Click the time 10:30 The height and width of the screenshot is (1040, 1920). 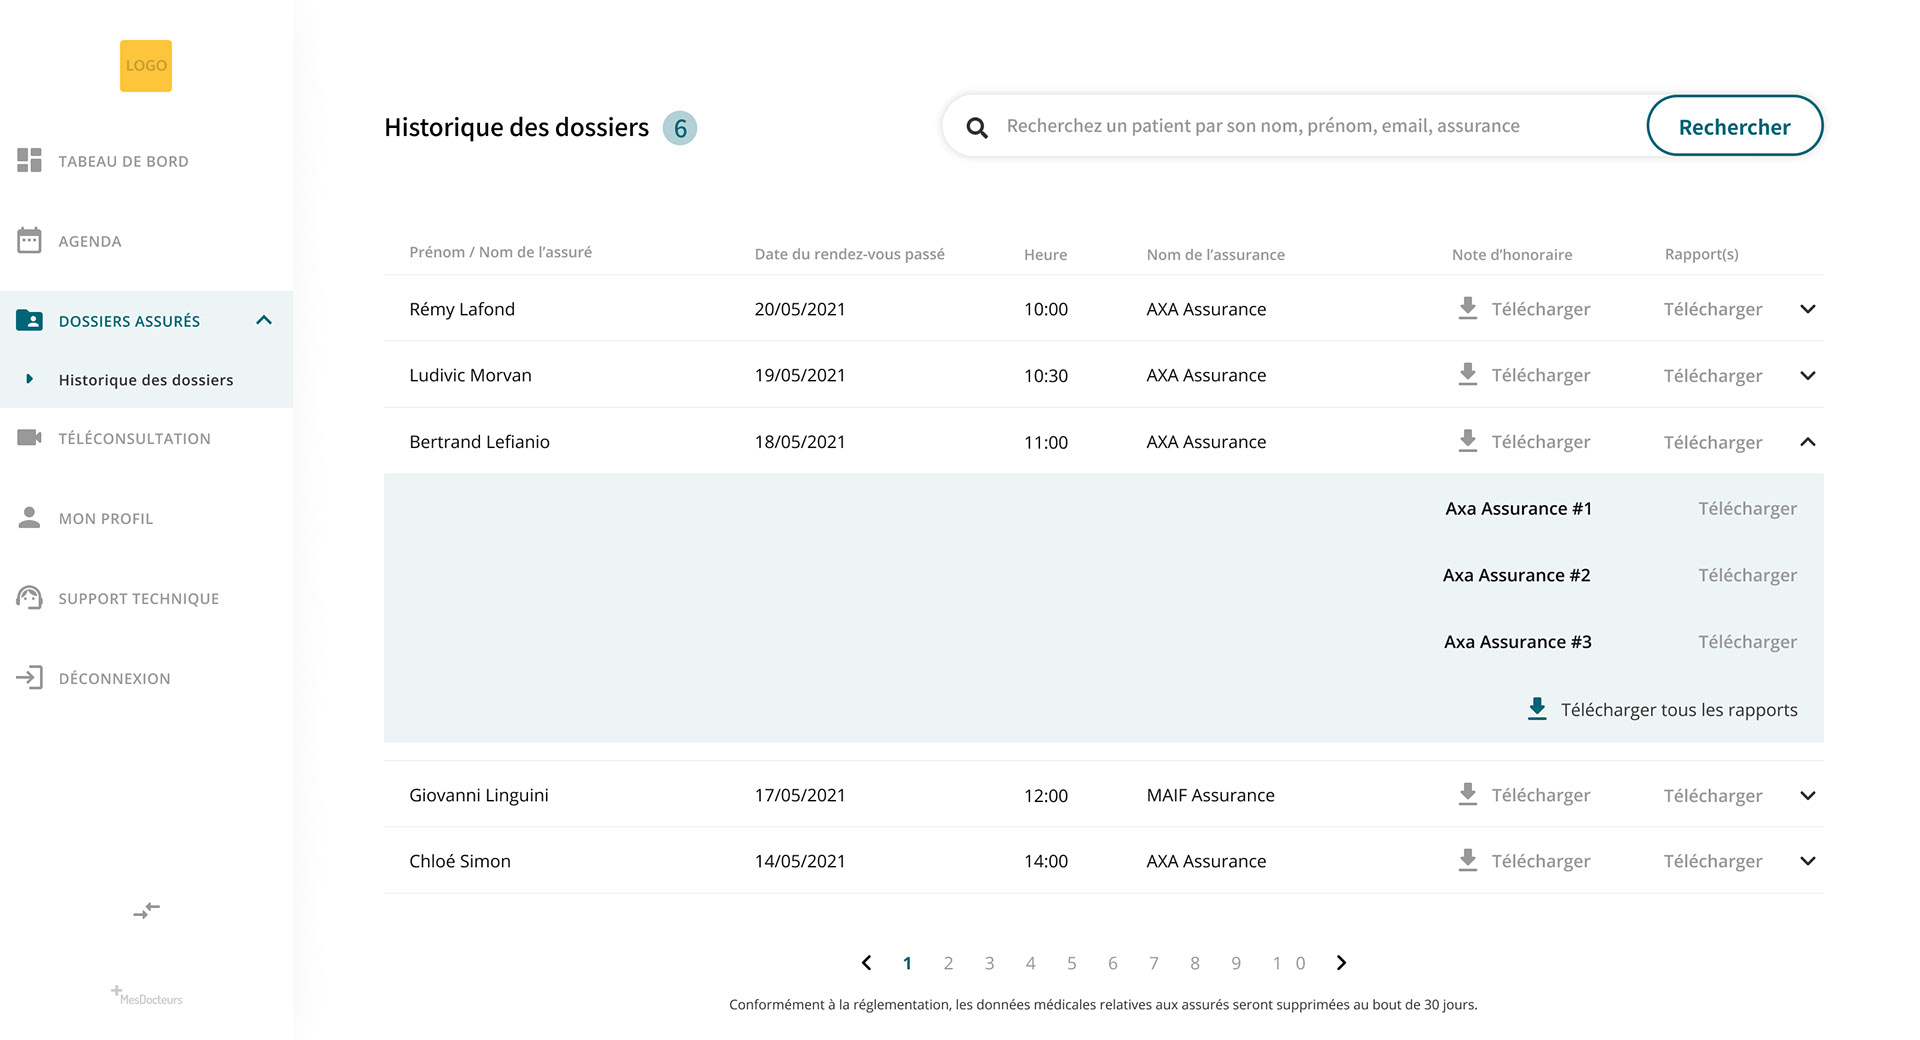[1046, 376]
